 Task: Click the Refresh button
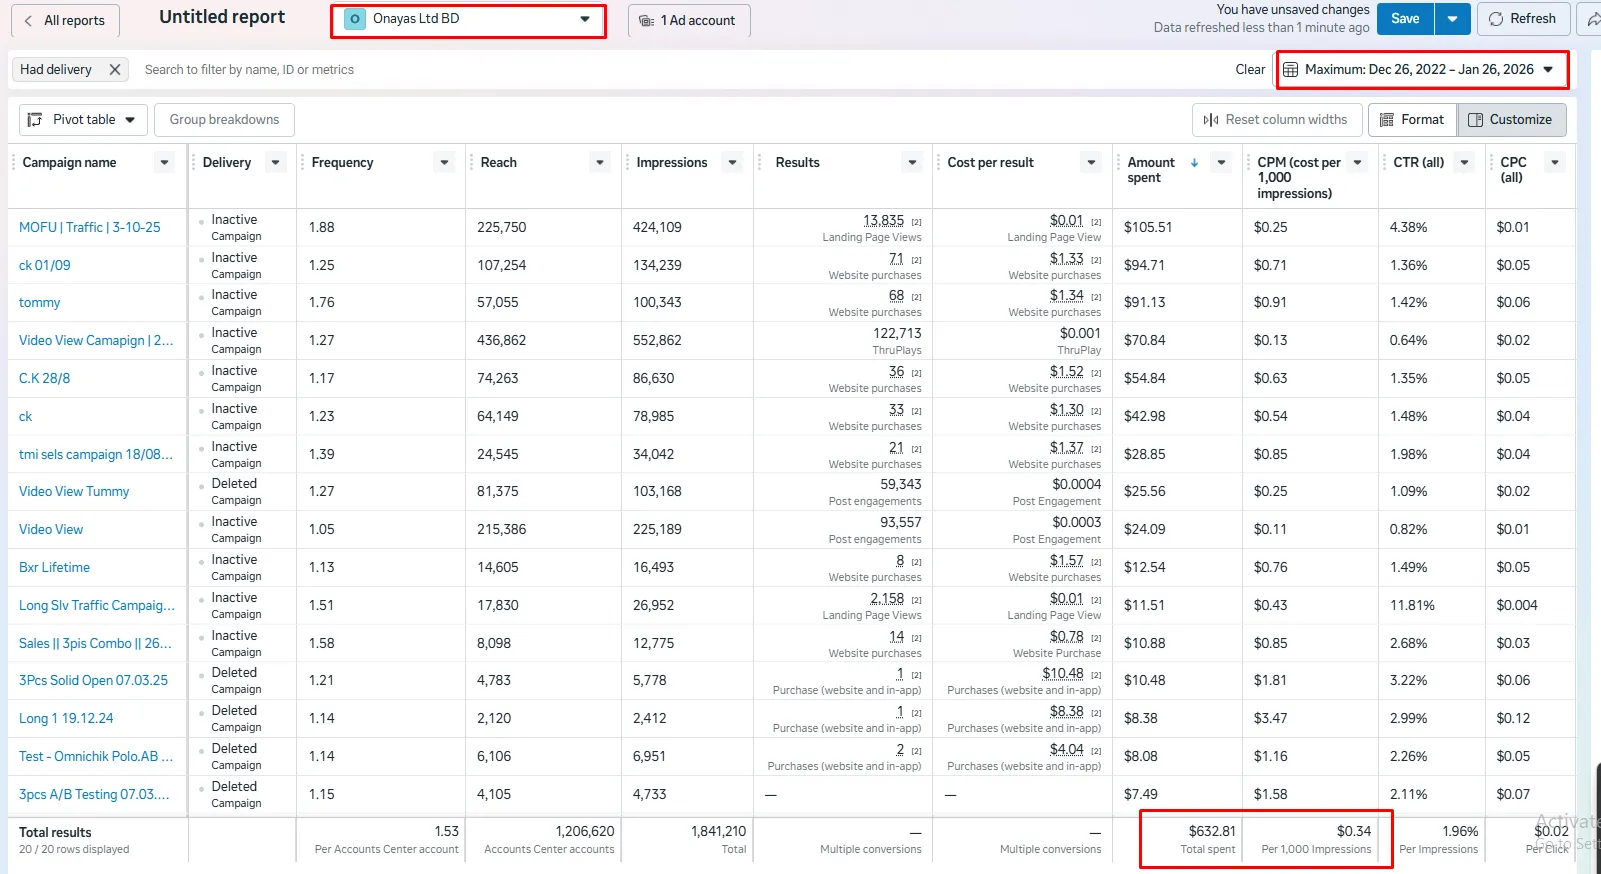tap(1521, 19)
